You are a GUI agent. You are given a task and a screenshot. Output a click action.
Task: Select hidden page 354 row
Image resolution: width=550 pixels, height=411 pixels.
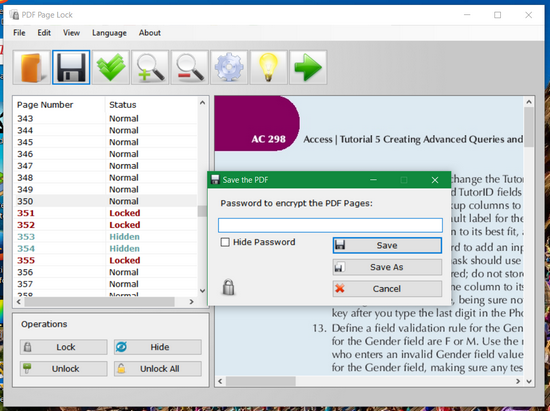click(106, 248)
